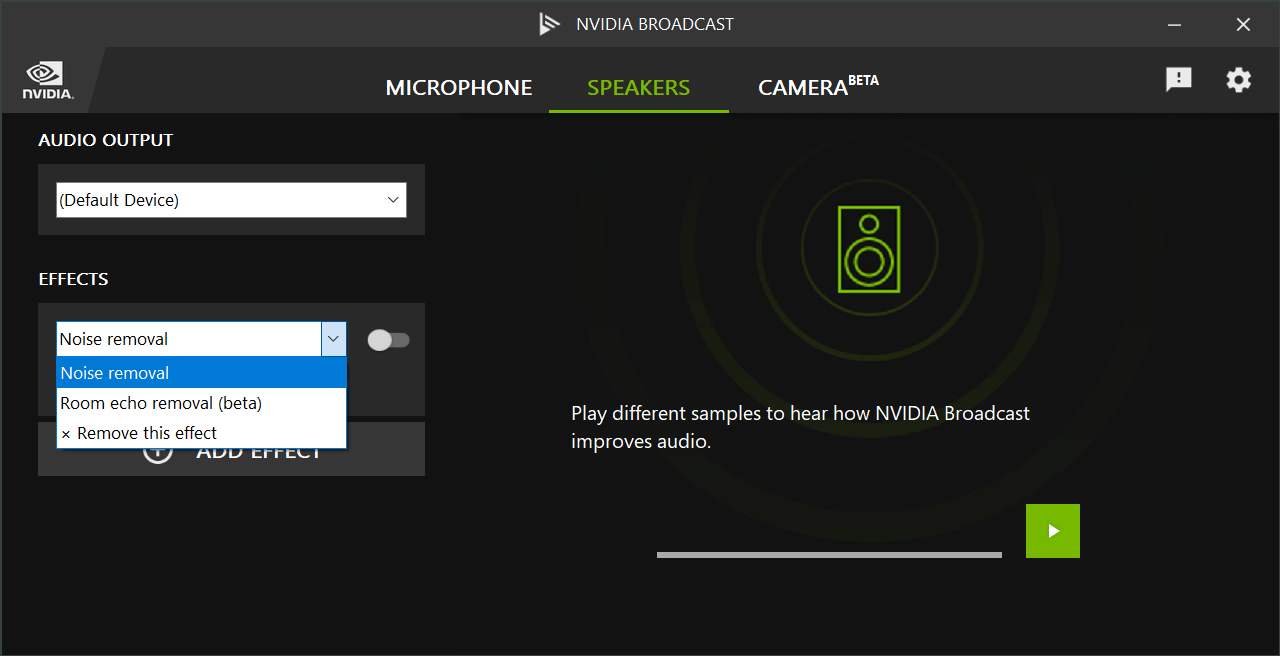Image resolution: width=1280 pixels, height=656 pixels.
Task: Click the sample playback progress bar
Action: click(829, 555)
